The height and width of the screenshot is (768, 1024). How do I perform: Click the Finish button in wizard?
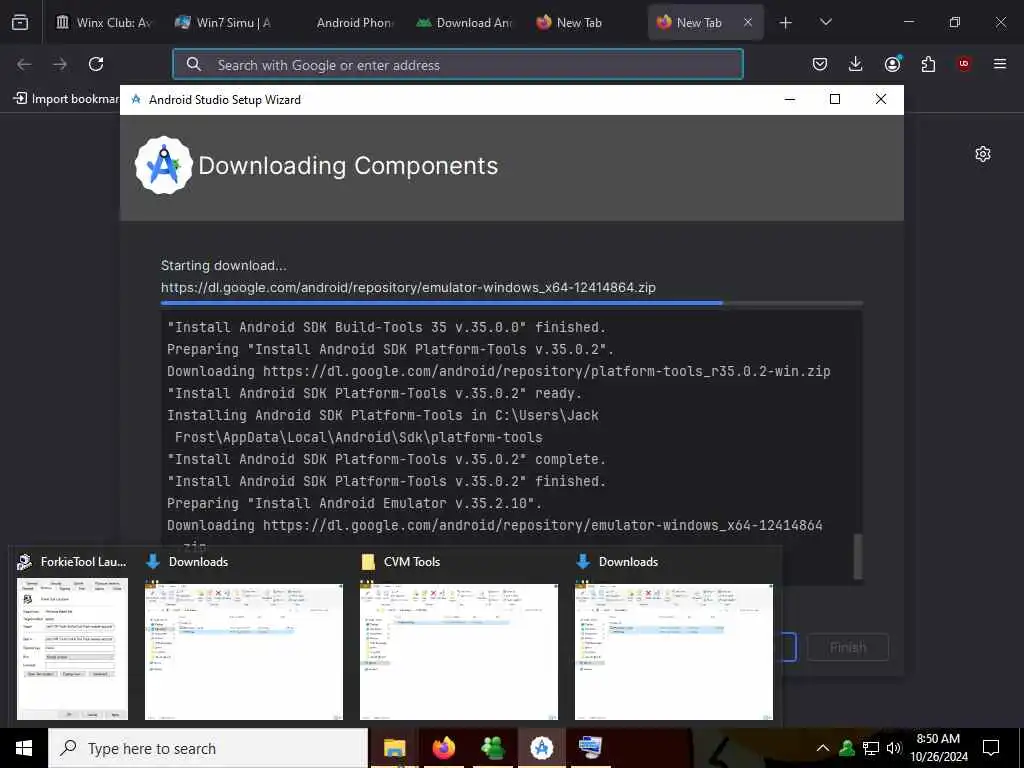pyautogui.click(x=848, y=647)
